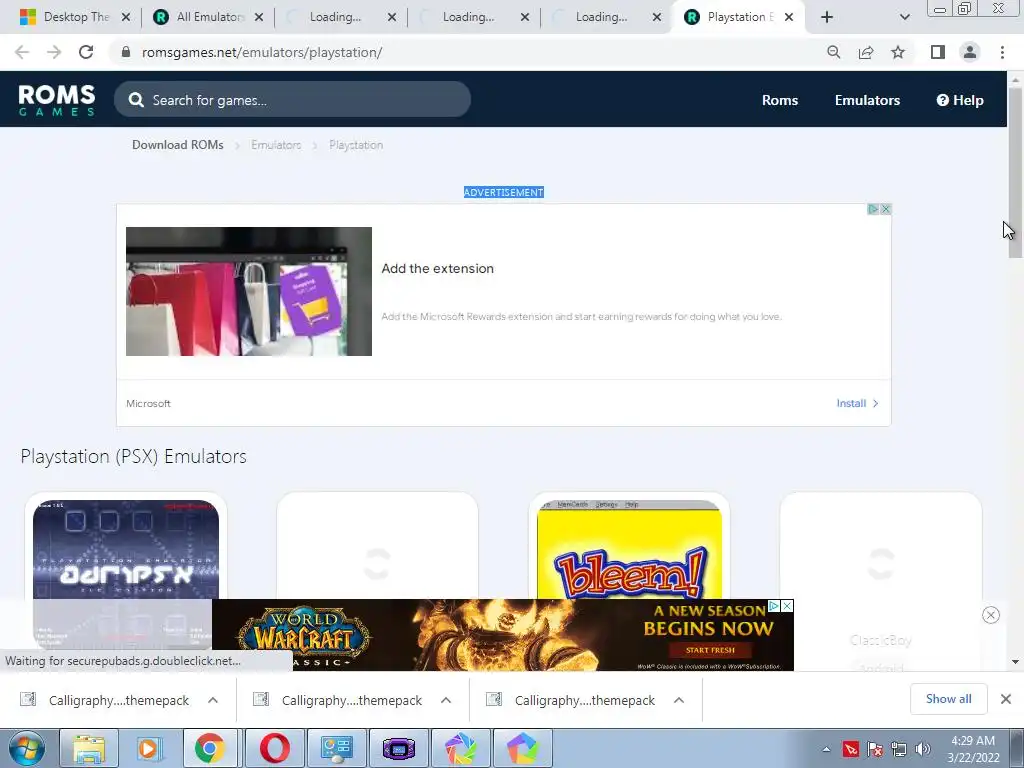Click the scrollbar down arrow

[1015, 662]
